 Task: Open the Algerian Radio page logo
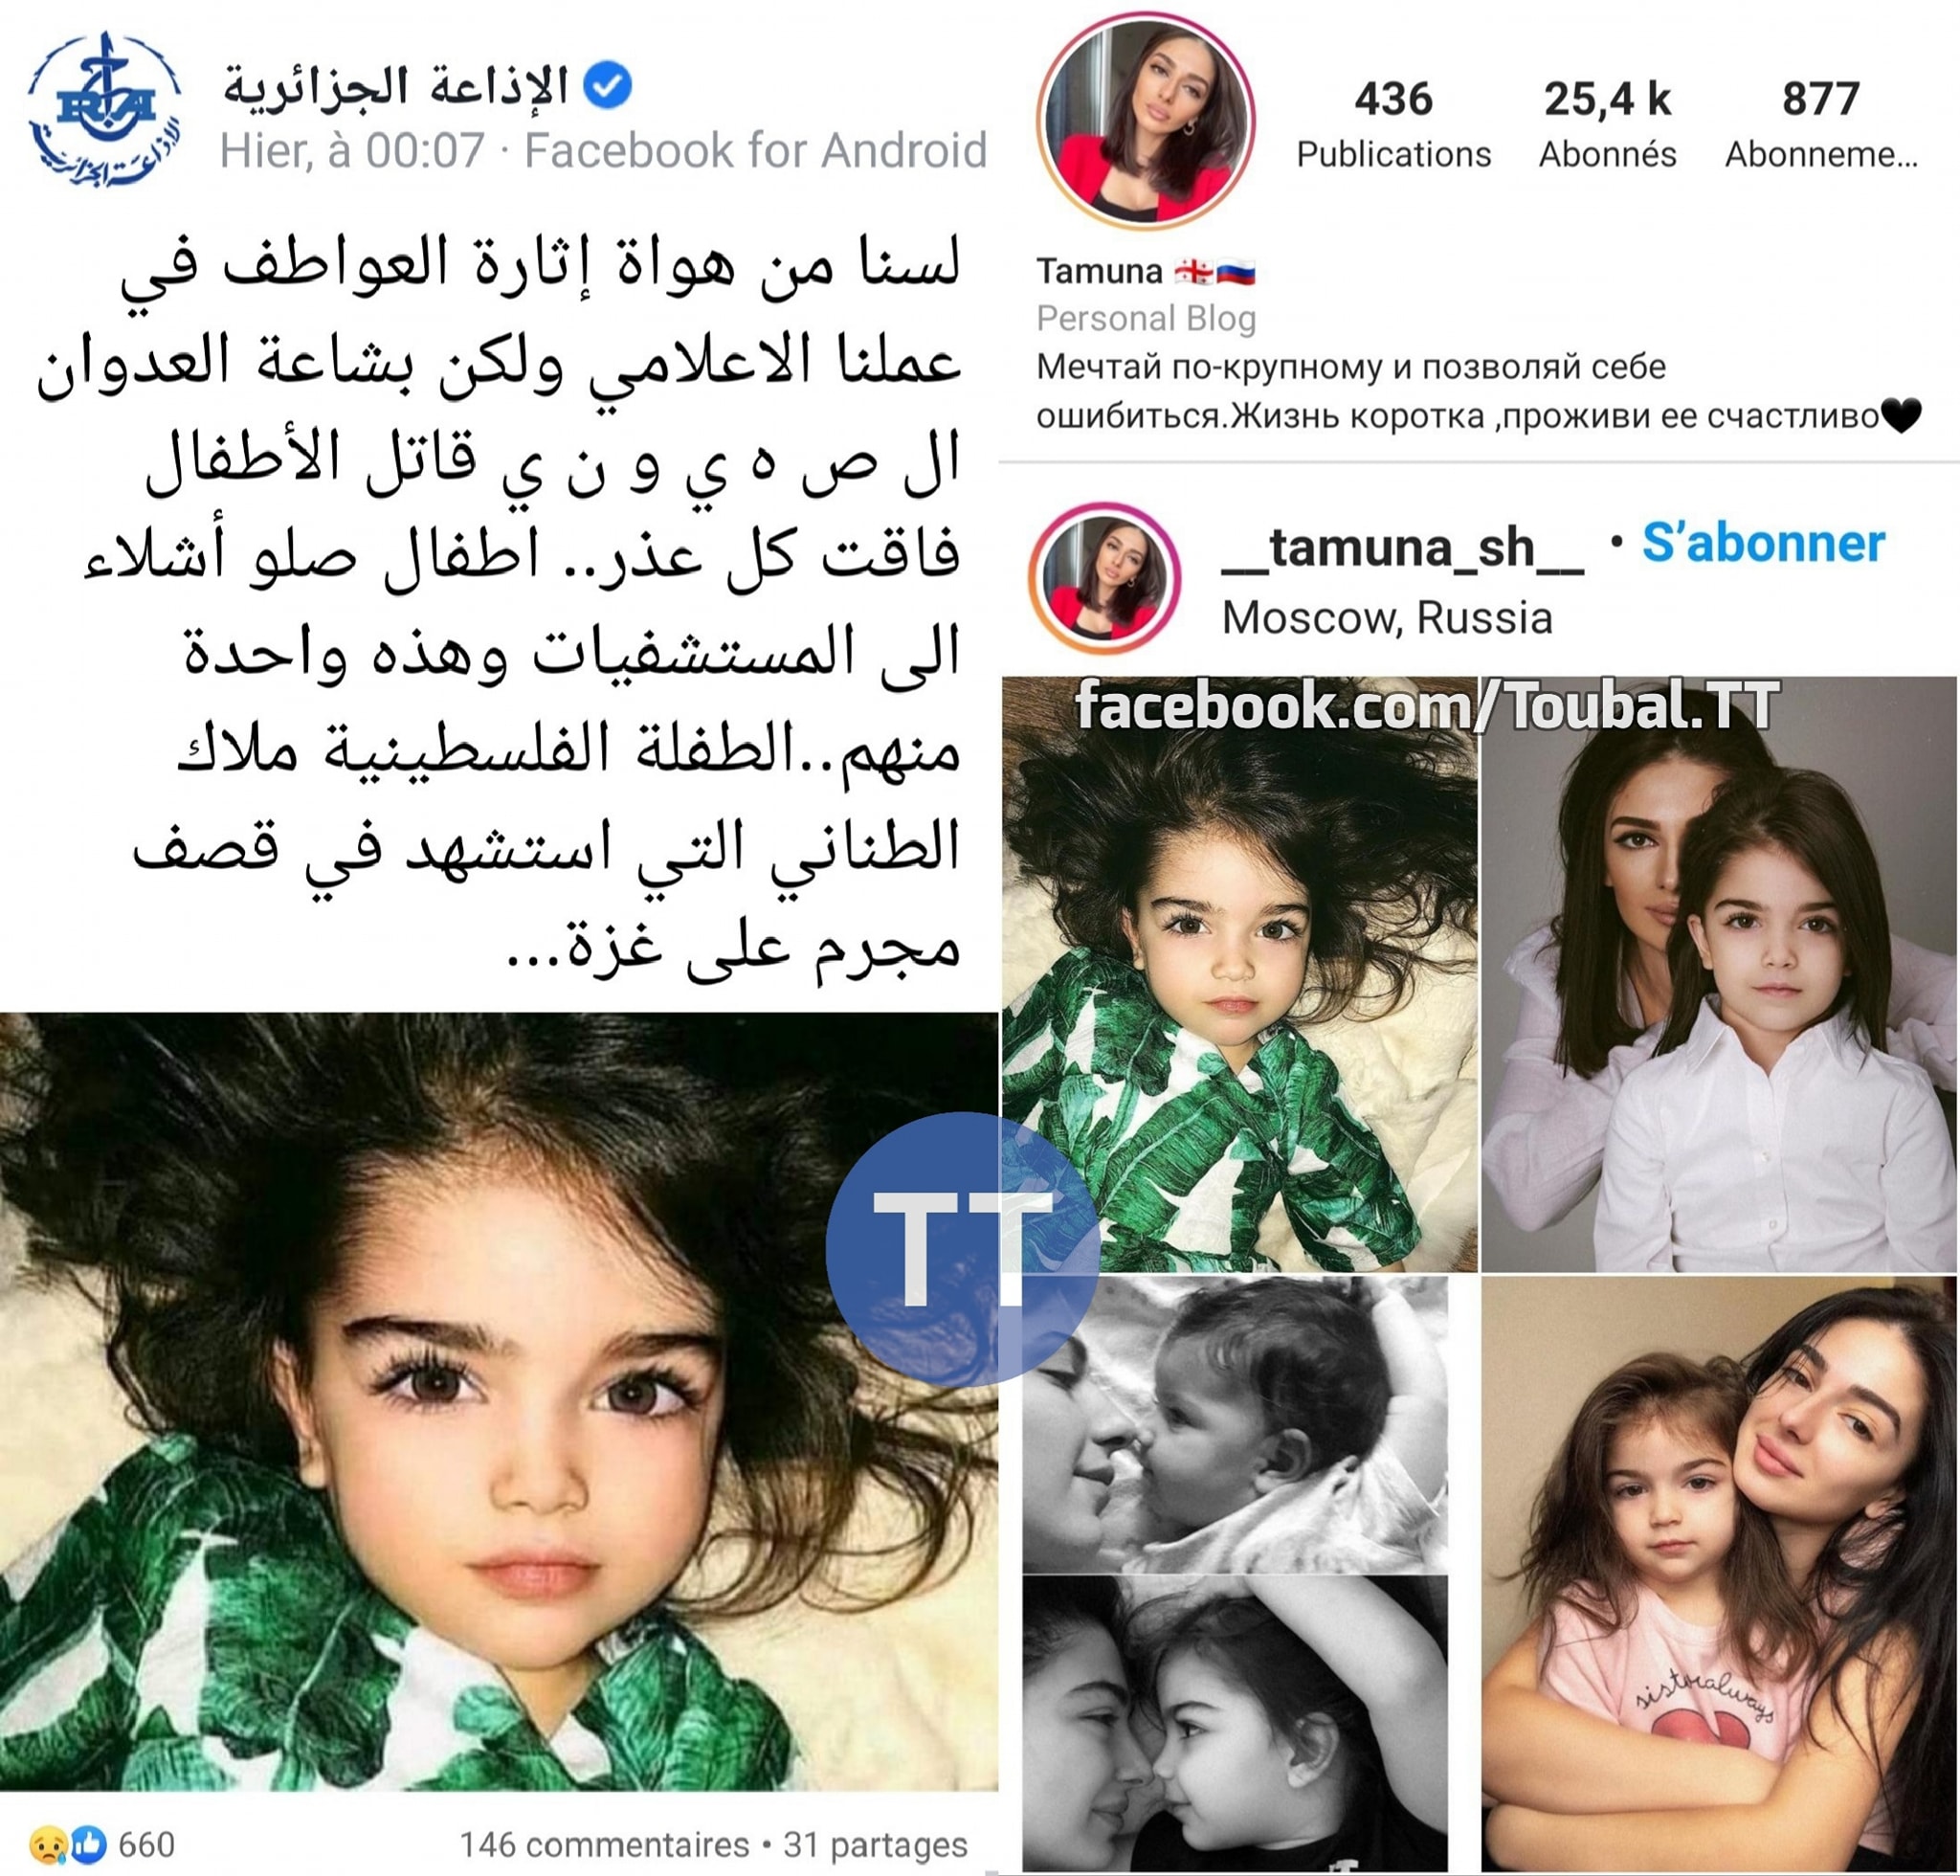point(105,110)
